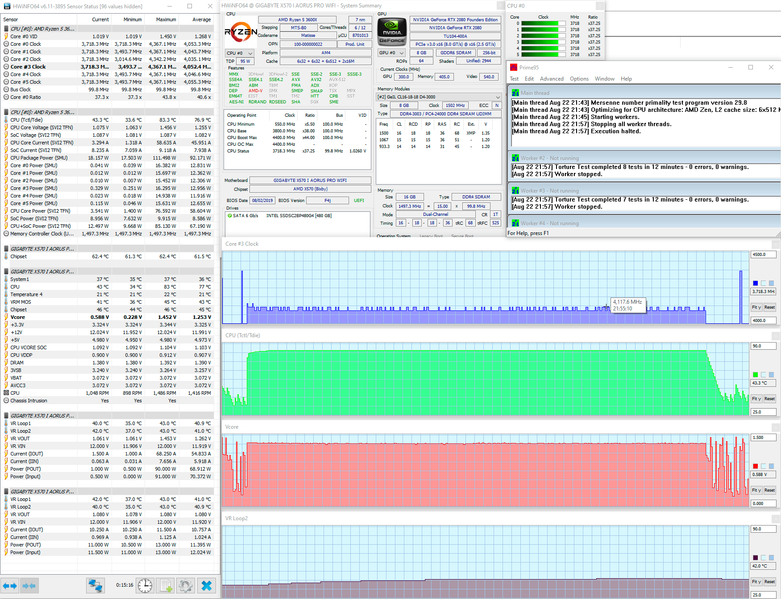
Task: Collapse the GIGABYTE group above the Chipset 62.4 °C row
Action: [5, 248]
